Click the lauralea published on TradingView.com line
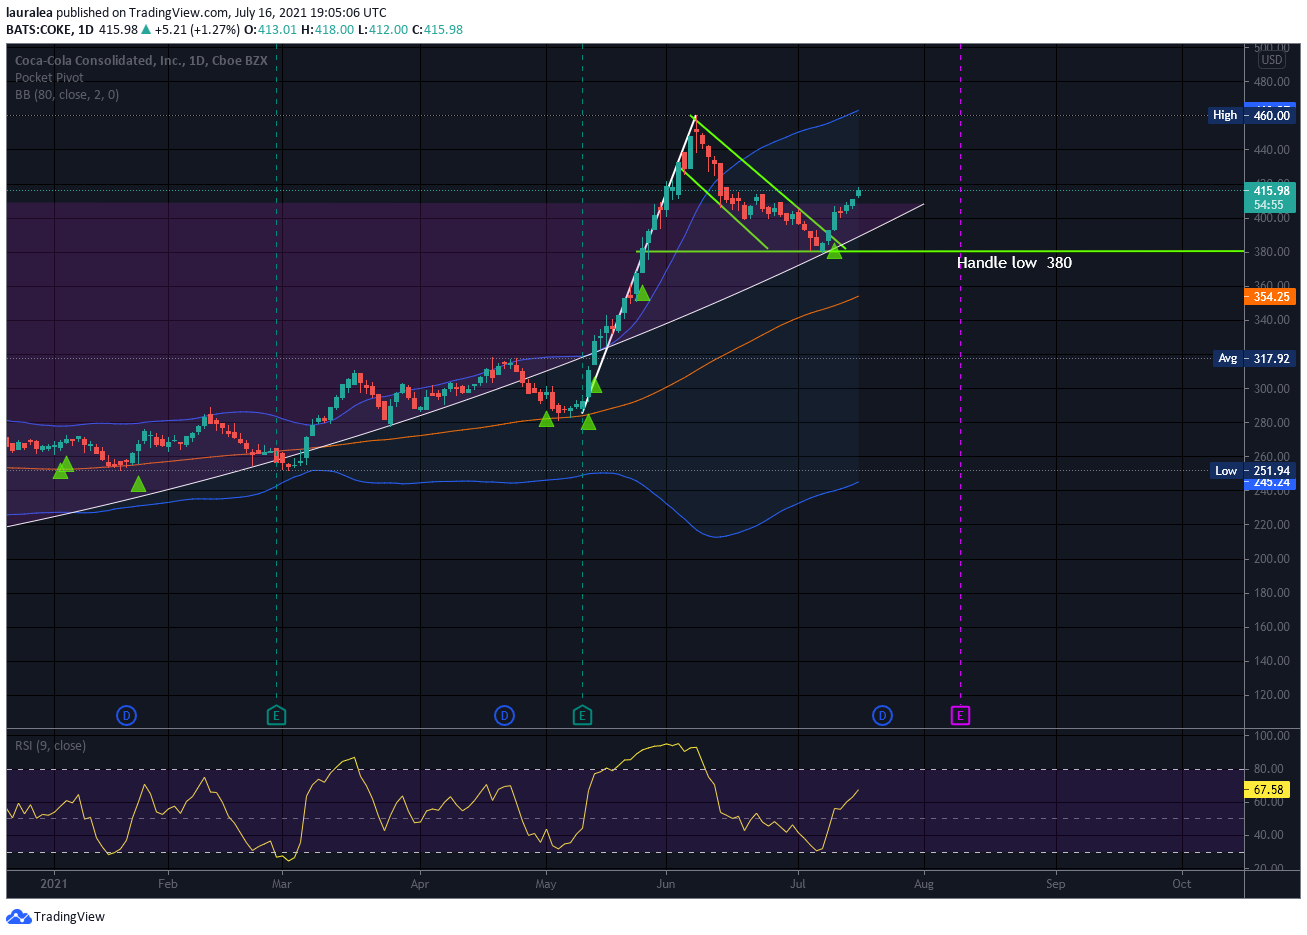This screenshot has width=1307, height=935. (196, 13)
